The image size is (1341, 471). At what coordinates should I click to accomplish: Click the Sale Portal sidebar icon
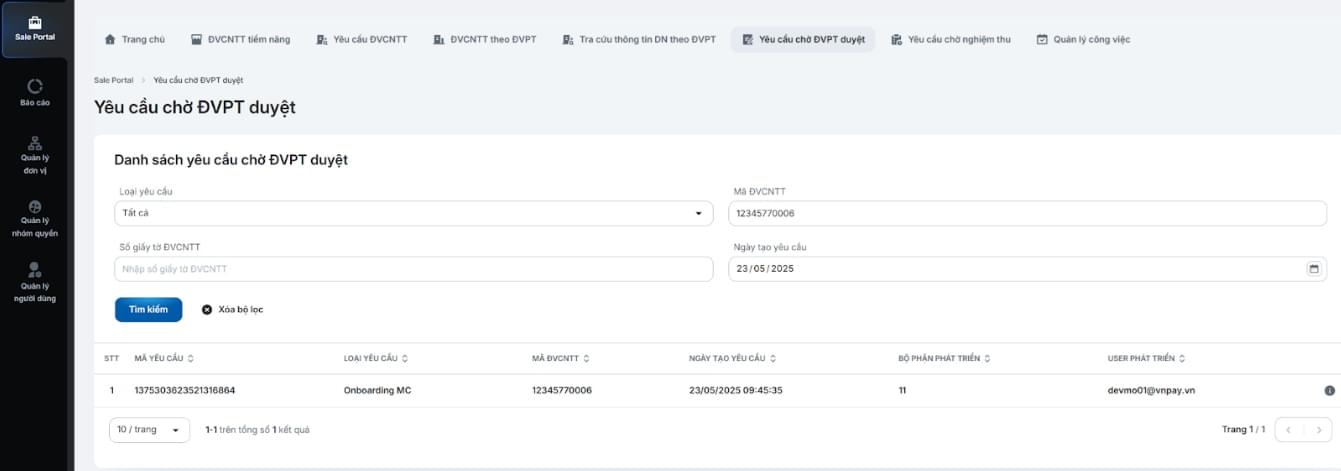click(34, 28)
